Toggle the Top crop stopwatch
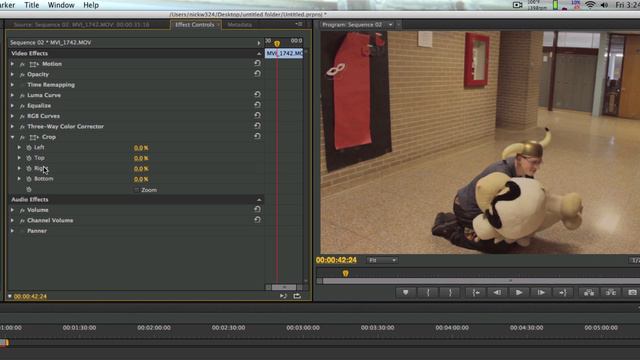Viewport: 640px width, 360px height. tap(29, 158)
